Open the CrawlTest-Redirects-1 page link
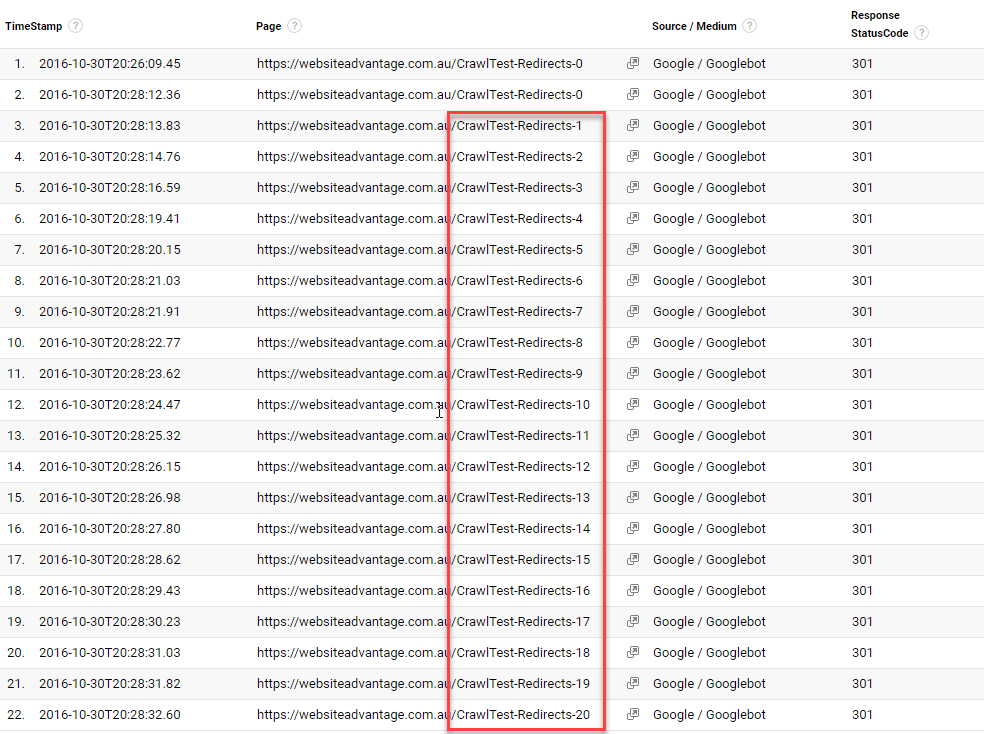This screenshot has height=734, width=984. pos(420,125)
